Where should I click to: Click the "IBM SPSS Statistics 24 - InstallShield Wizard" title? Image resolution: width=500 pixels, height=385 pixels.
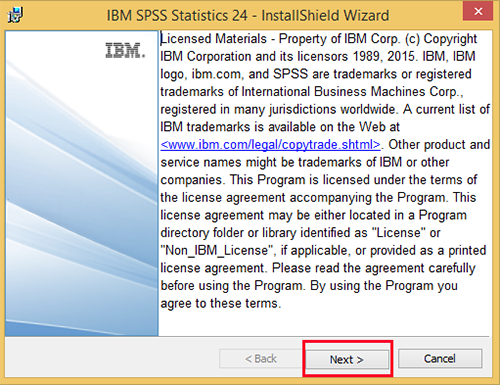pos(248,16)
